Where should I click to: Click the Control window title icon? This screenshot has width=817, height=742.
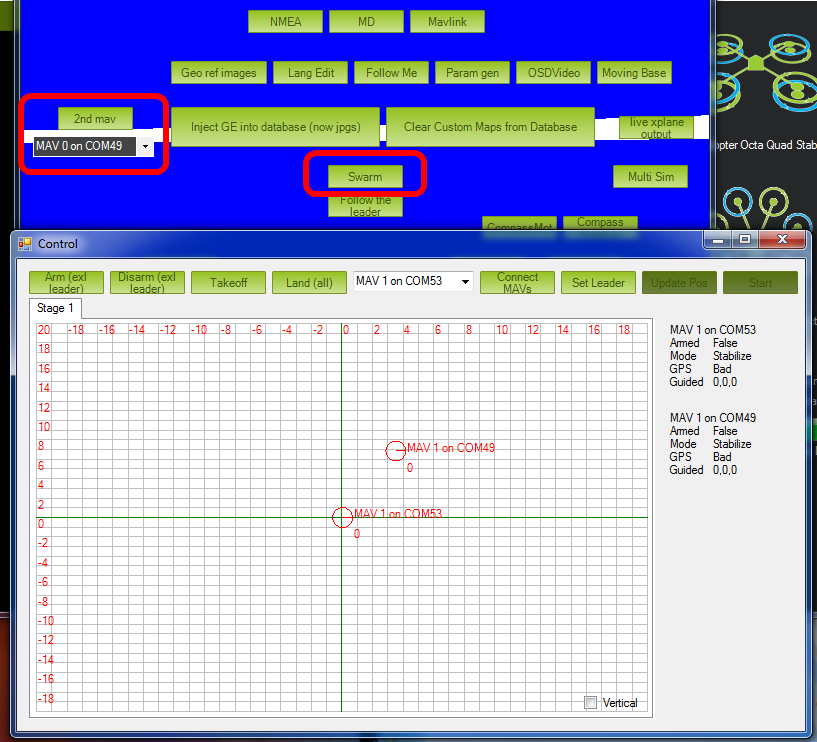[x=25, y=243]
